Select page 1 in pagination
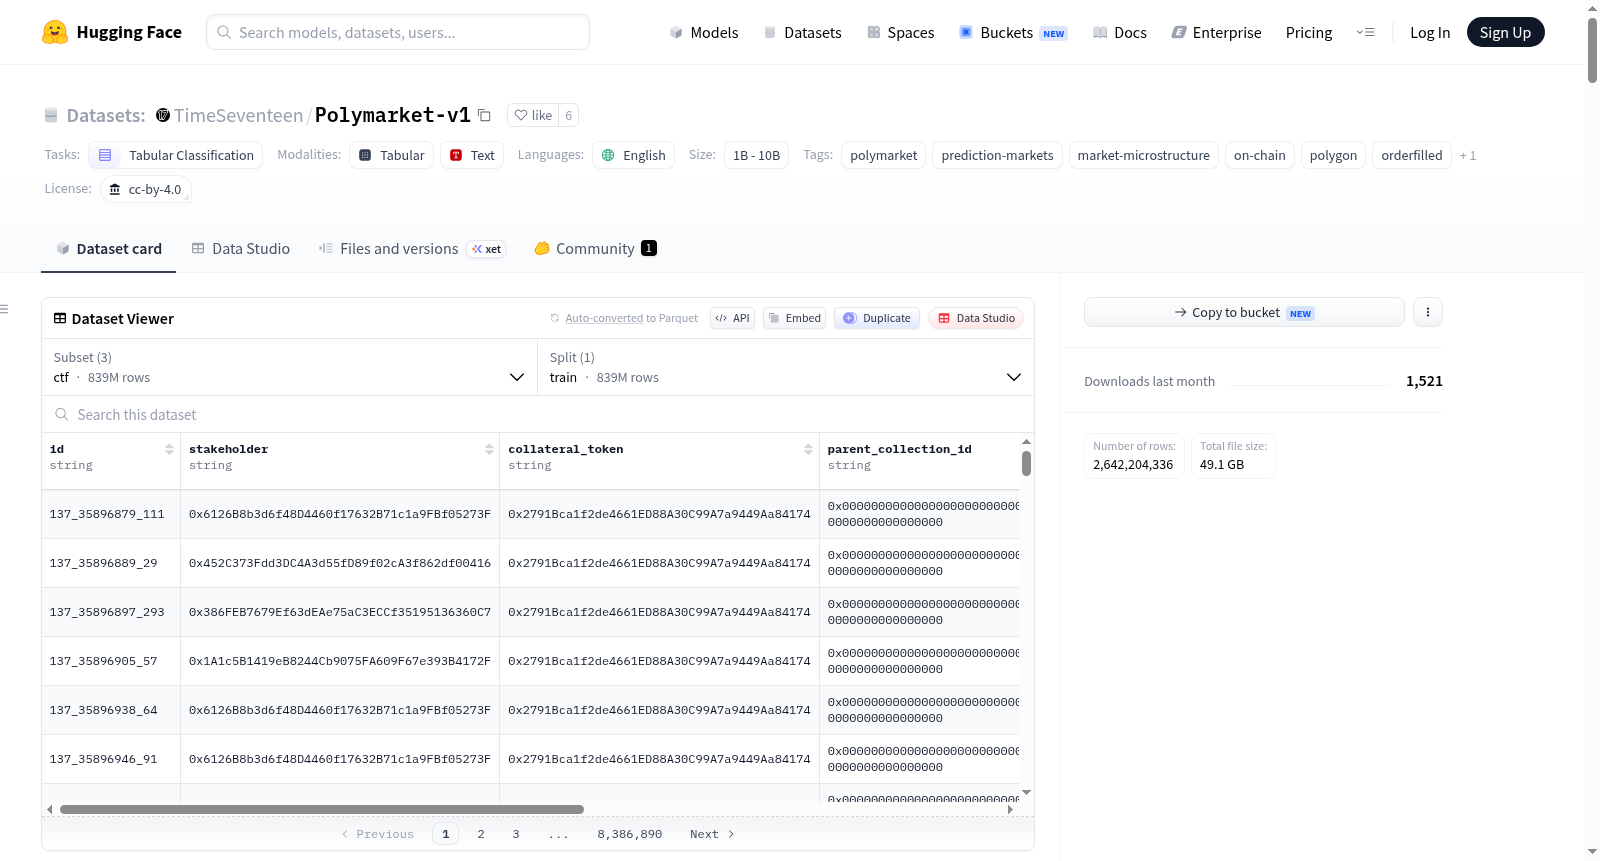This screenshot has height=861, width=1600. tap(446, 834)
